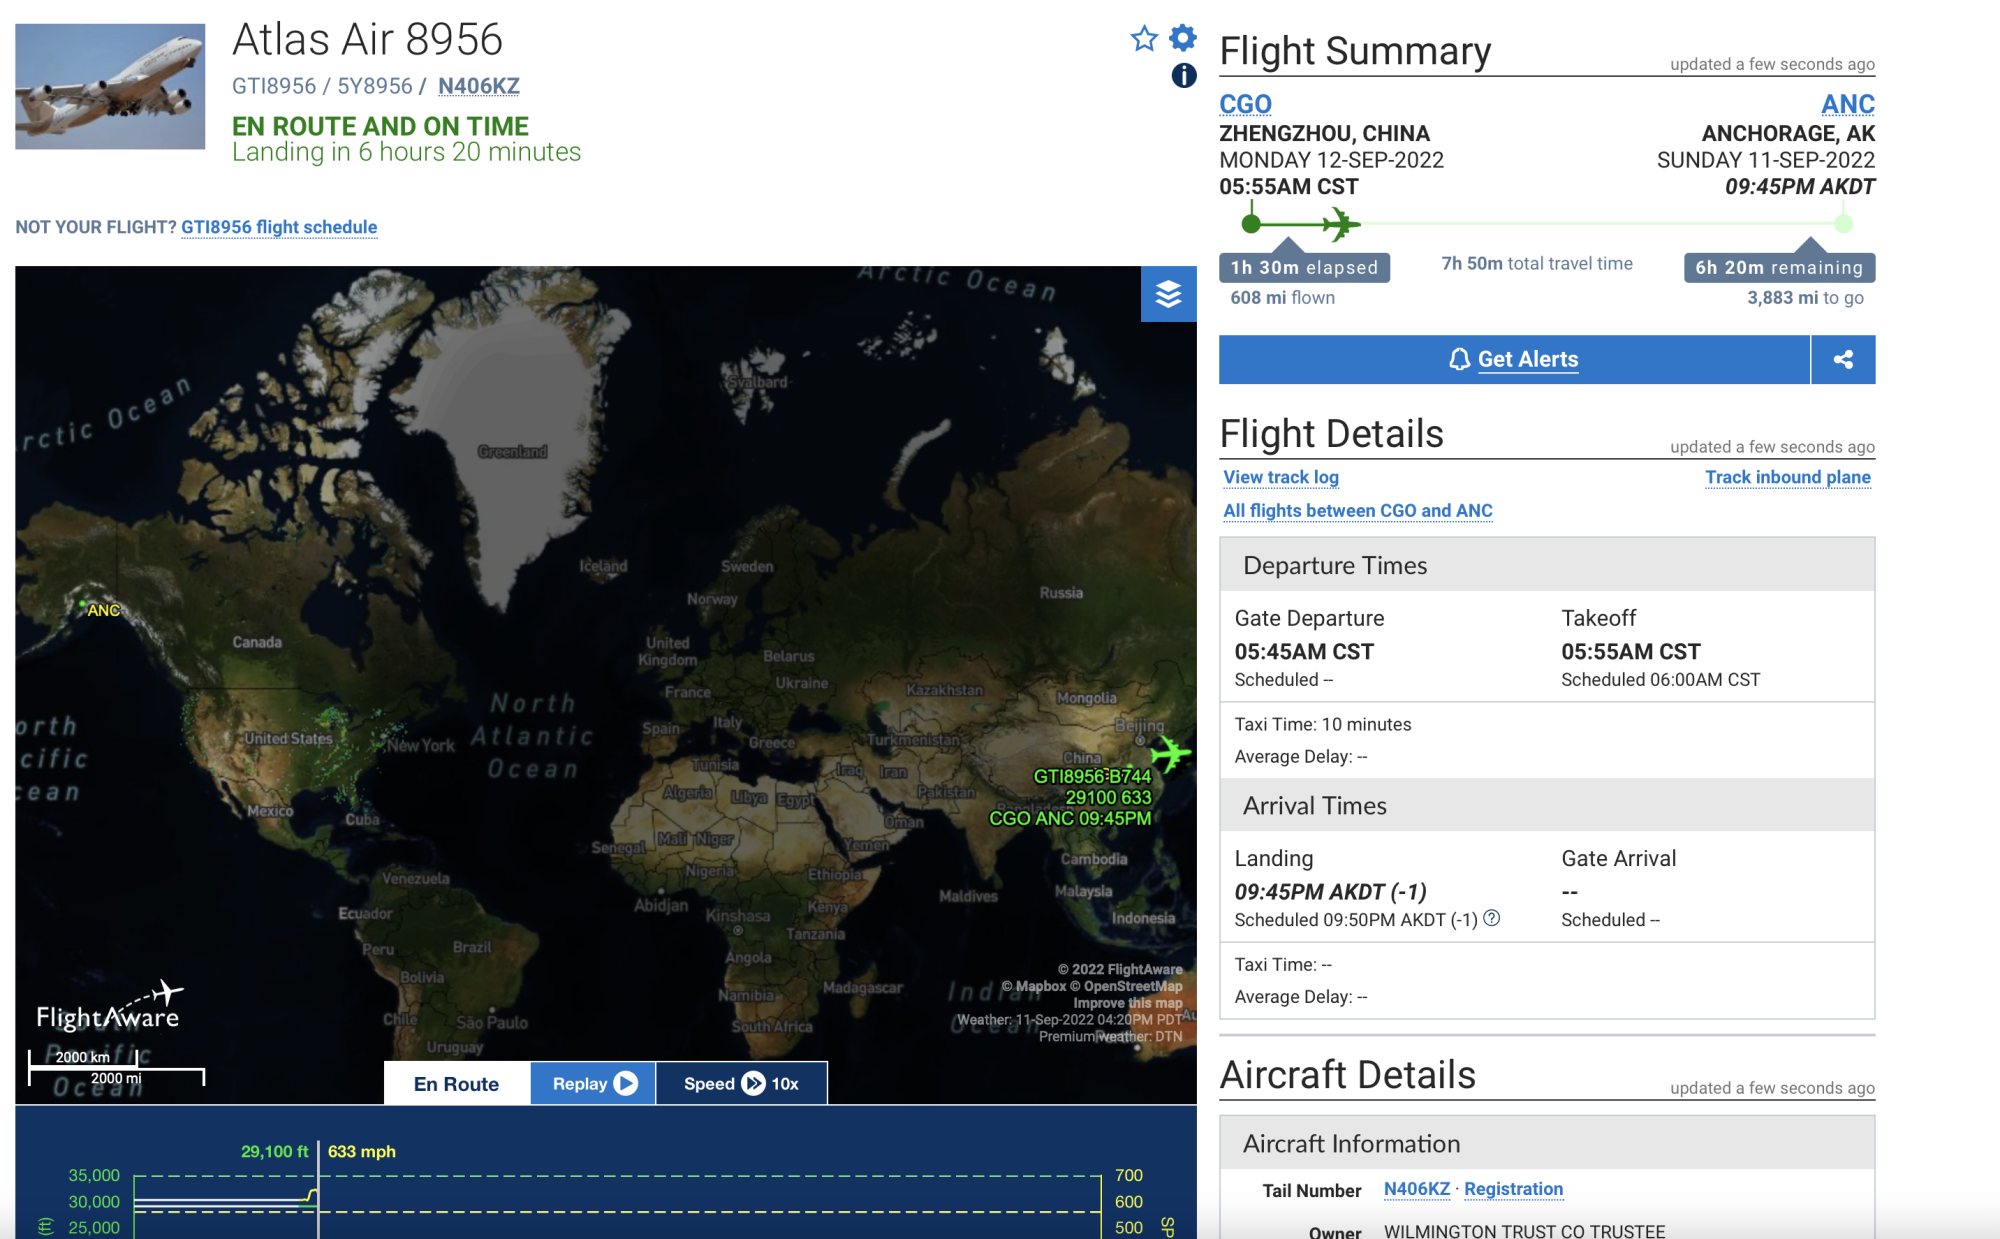Open flight page settings gear icon

click(1183, 38)
